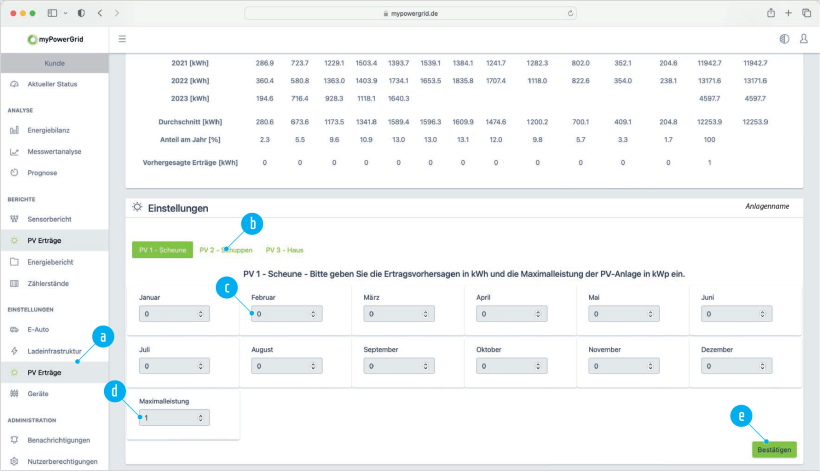Screen dimensions: 820x471
Task: Reload the page via the address bar icon
Action: 570,14
